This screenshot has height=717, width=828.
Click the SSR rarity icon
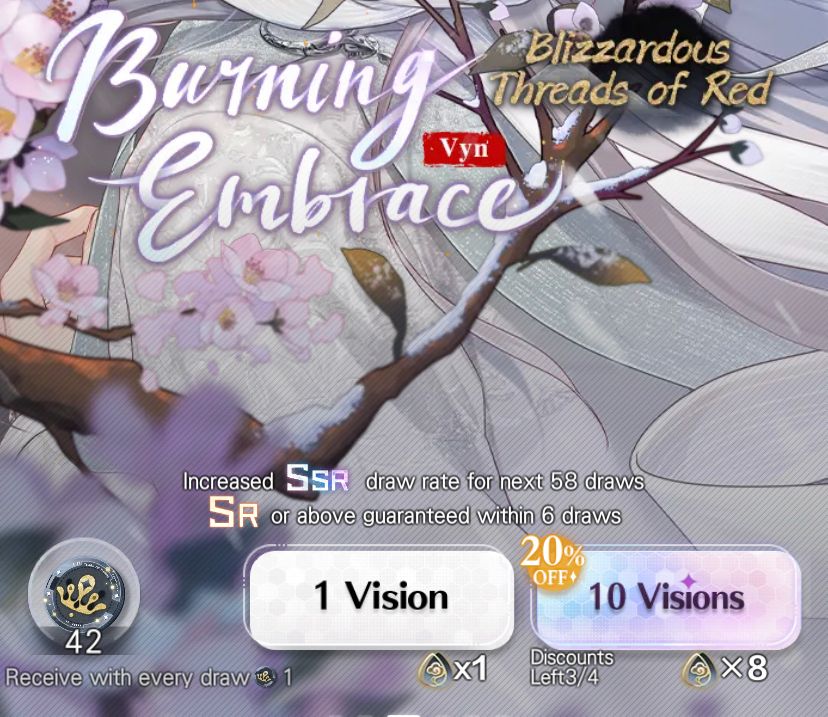(317, 478)
